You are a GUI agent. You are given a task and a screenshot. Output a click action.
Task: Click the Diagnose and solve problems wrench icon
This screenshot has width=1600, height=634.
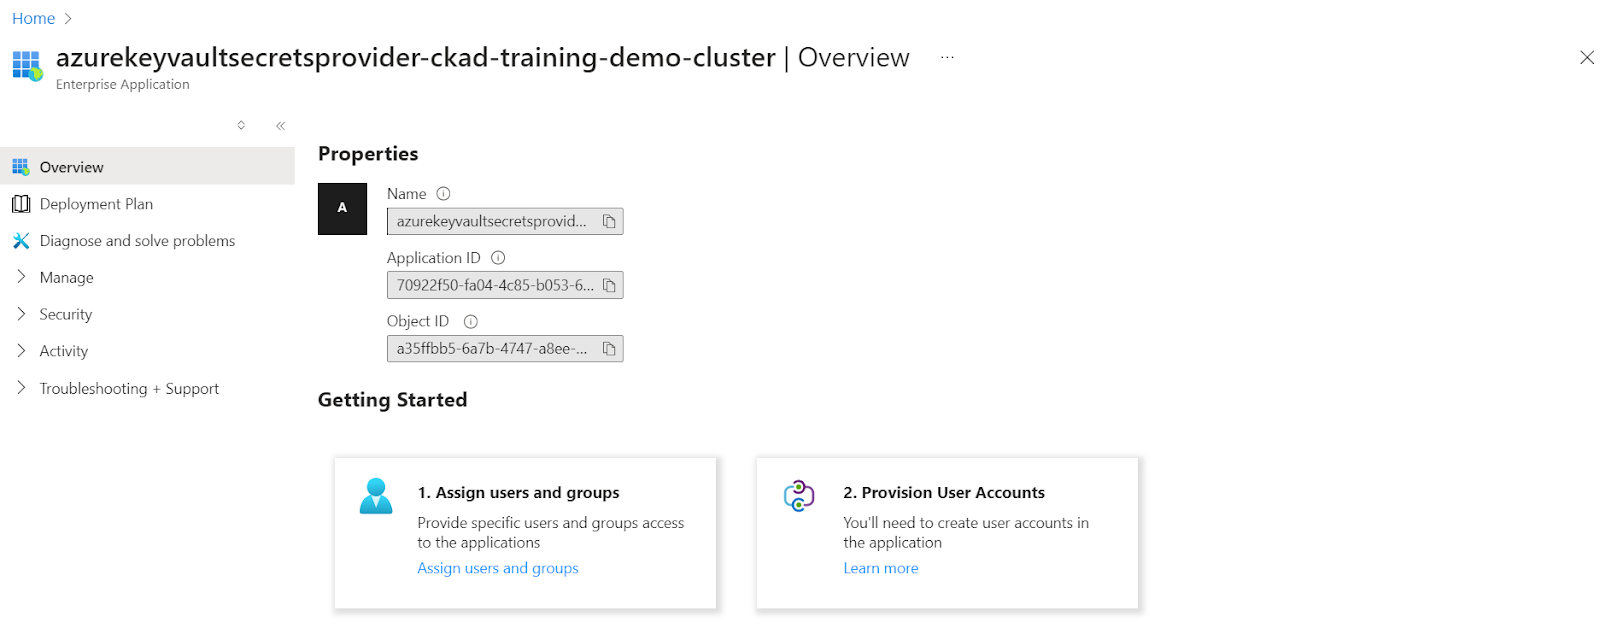(21, 241)
